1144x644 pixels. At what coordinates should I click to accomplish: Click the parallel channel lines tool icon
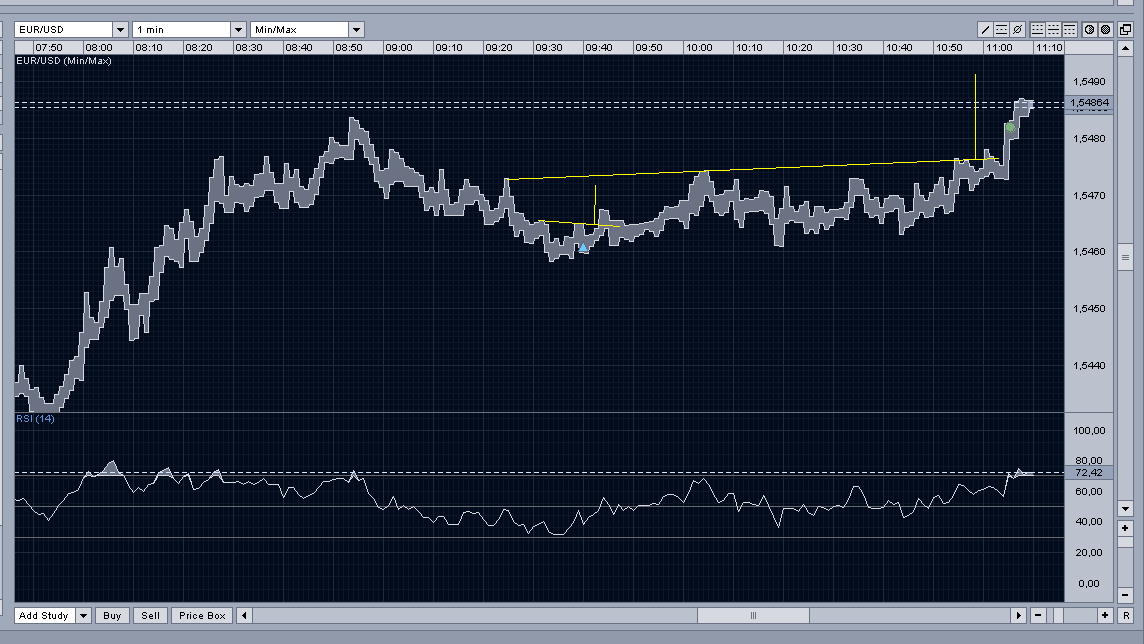click(1002, 30)
